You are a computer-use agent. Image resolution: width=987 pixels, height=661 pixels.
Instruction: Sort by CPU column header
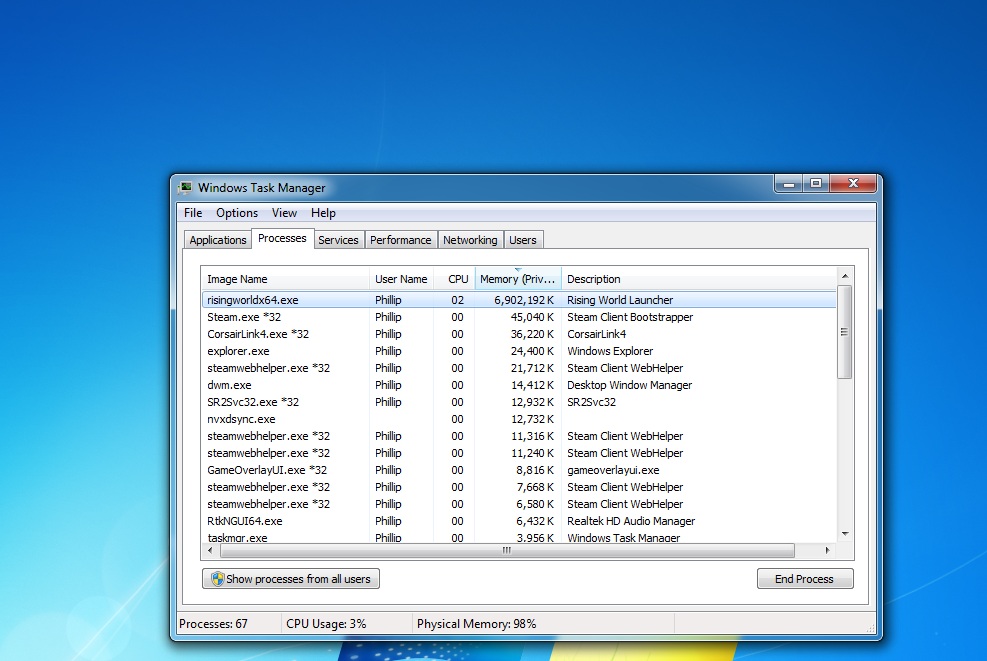pyautogui.click(x=457, y=279)
